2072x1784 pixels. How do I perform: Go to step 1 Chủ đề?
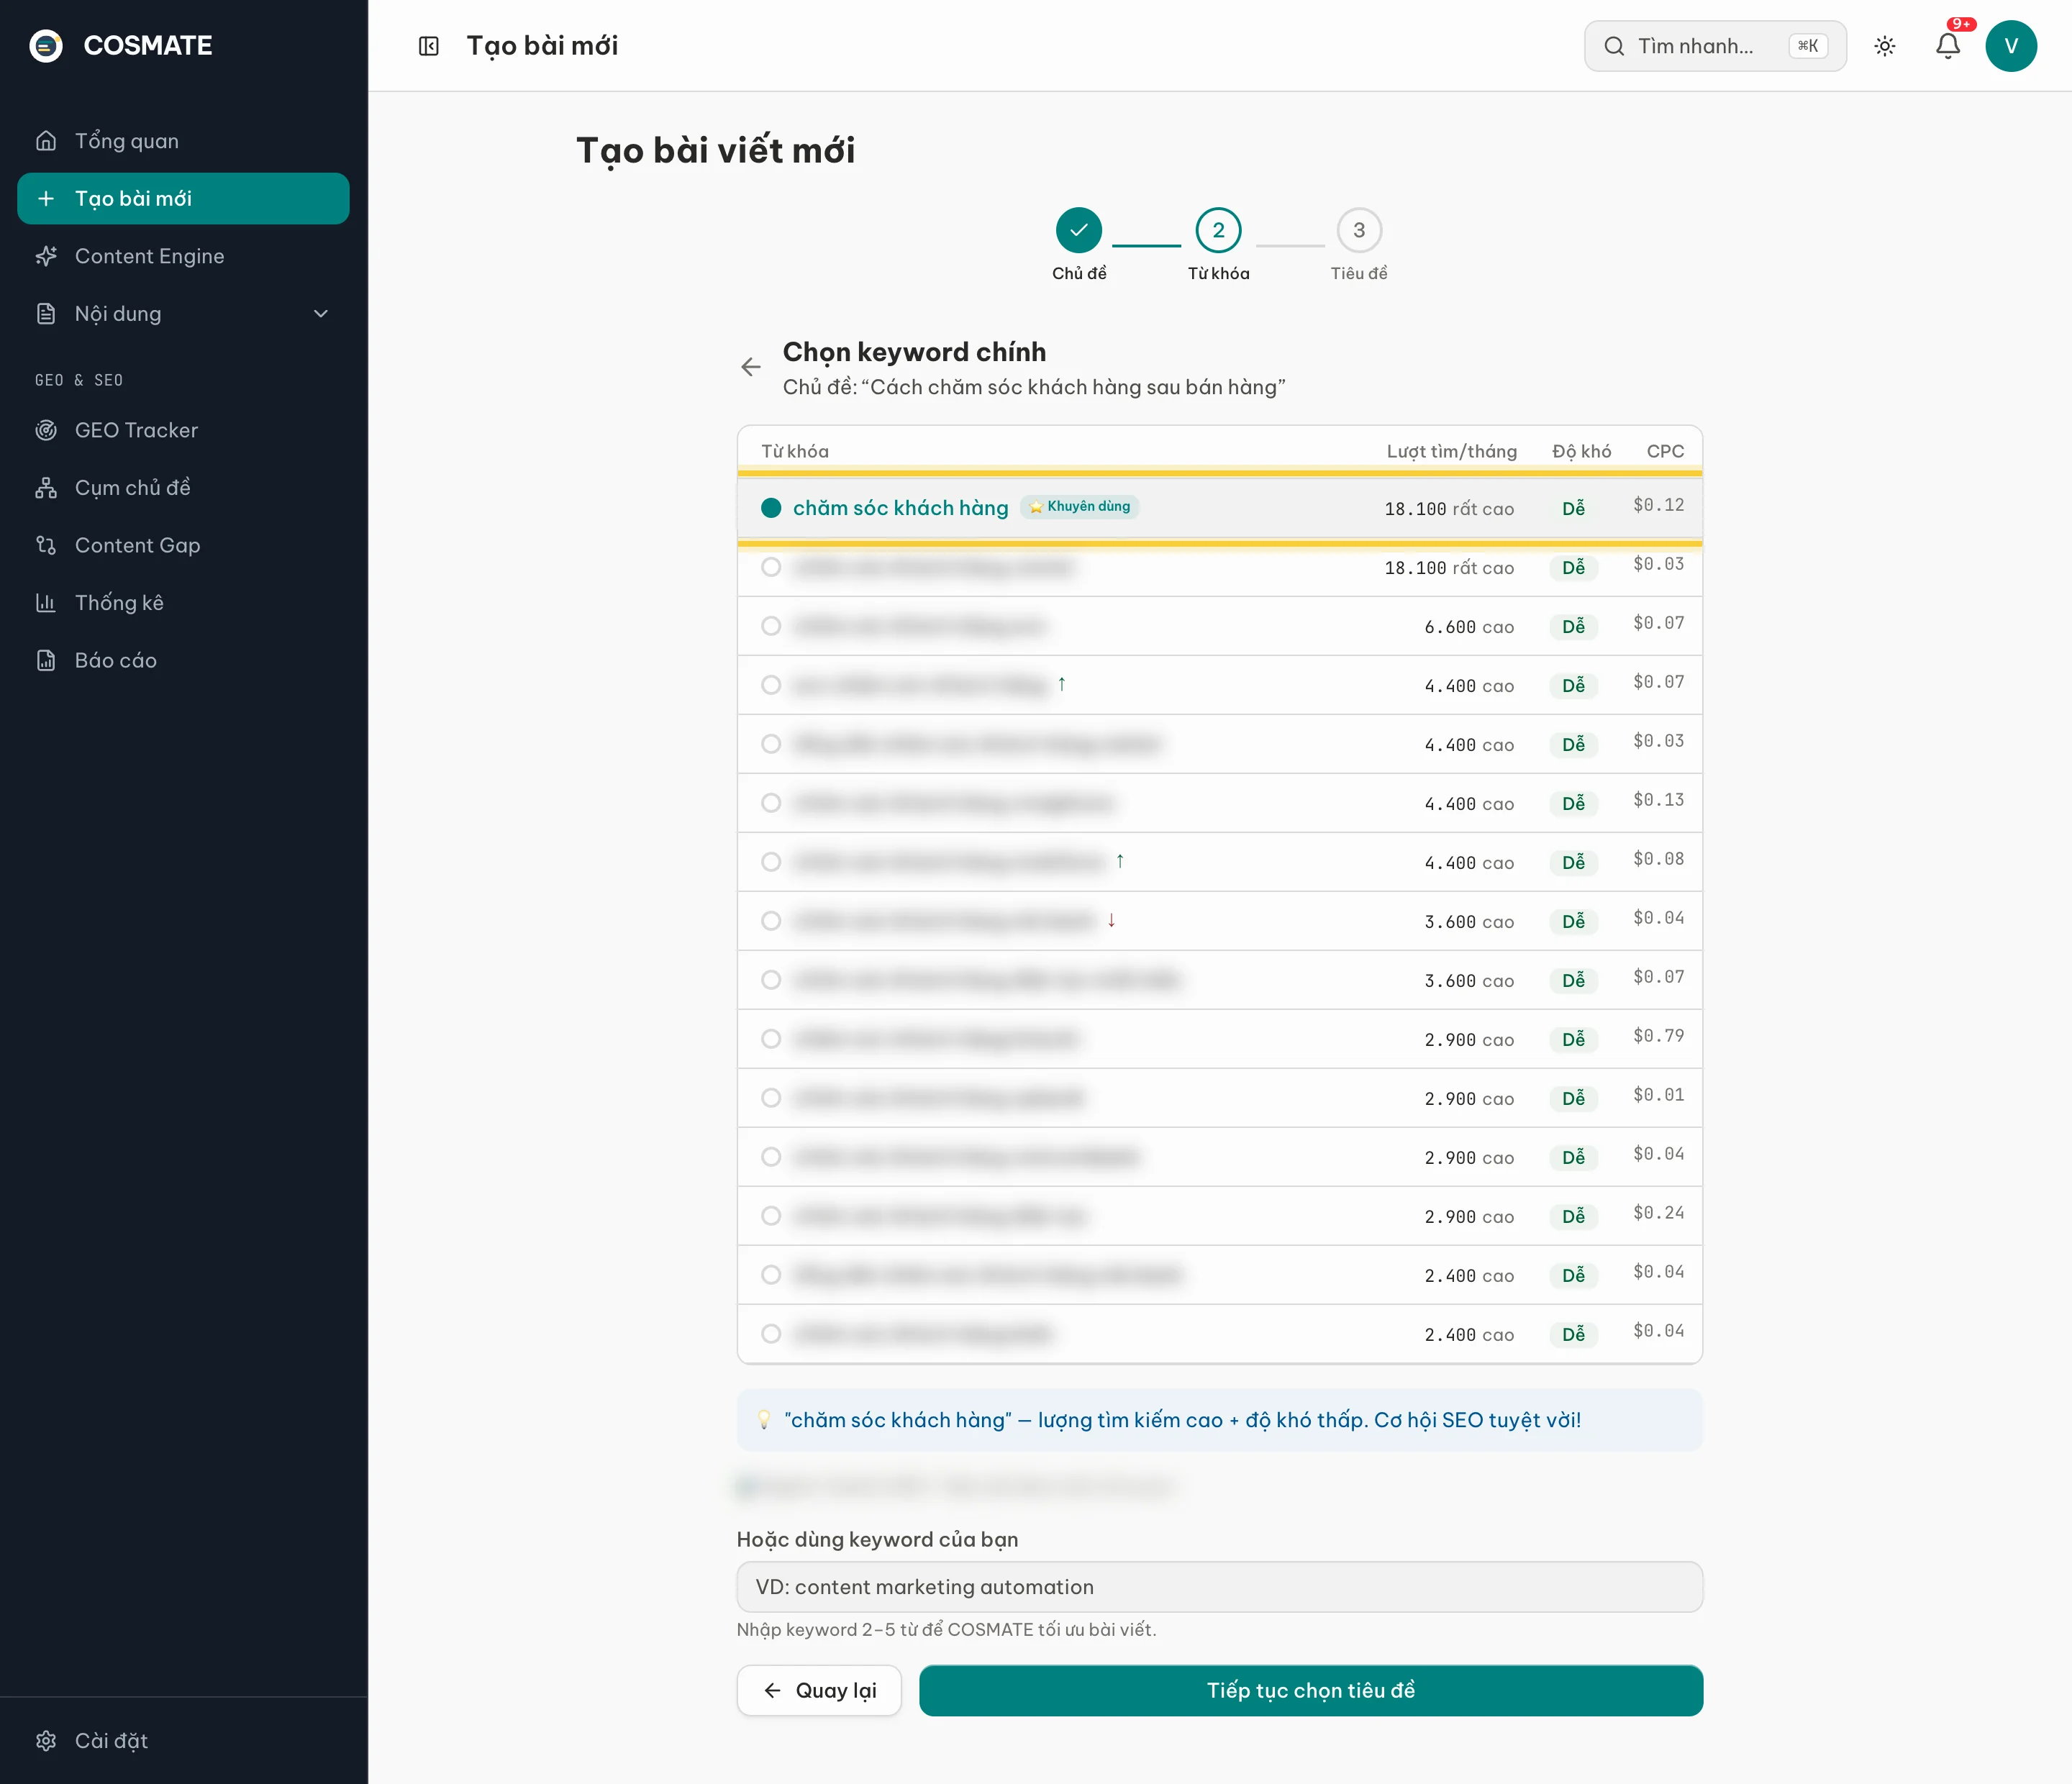pos(1078,230)
